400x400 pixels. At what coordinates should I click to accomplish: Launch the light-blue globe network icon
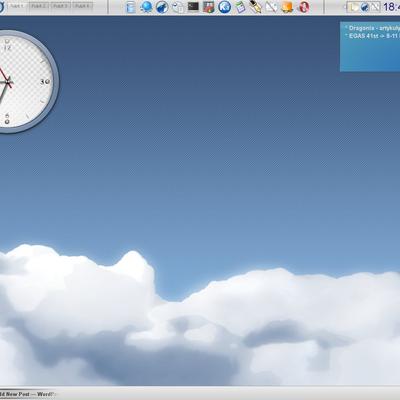[146, 7]
